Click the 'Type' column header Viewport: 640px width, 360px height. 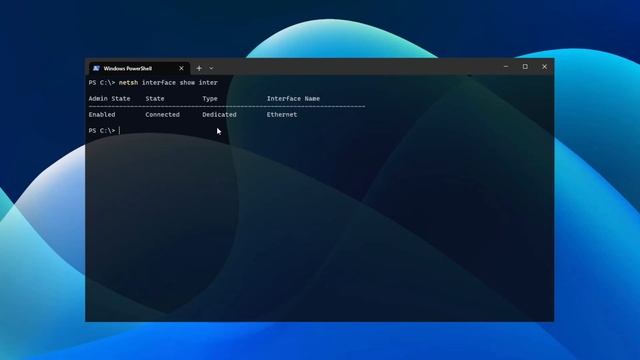click(x=210, y=98)
